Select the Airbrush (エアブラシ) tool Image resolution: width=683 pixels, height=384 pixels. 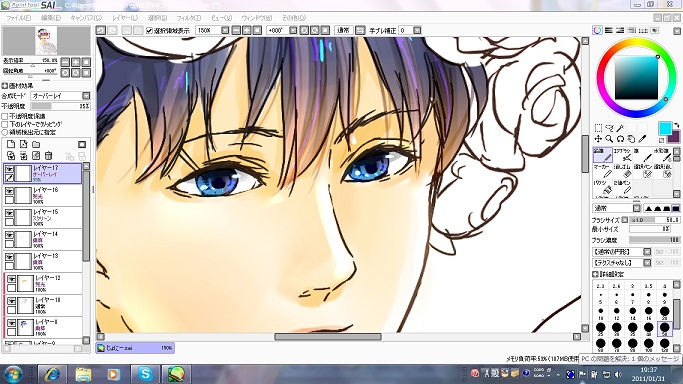coord(622,155)
